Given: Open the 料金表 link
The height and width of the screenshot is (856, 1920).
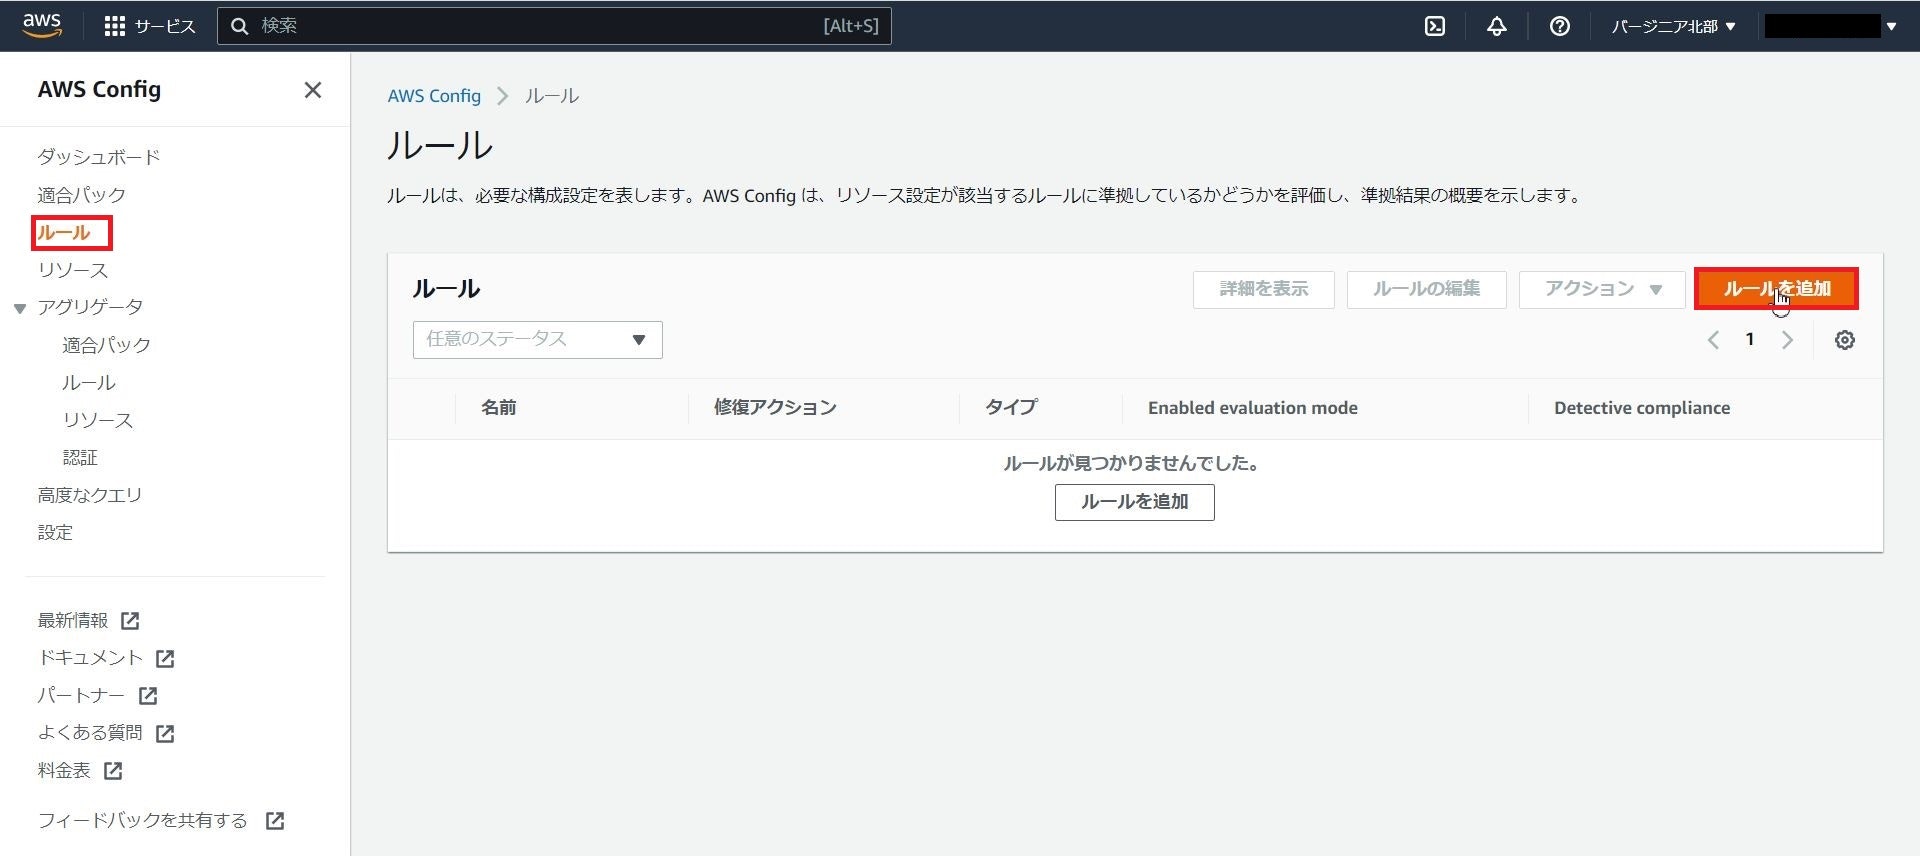Looking at the screenshot, I should point(64,771).
